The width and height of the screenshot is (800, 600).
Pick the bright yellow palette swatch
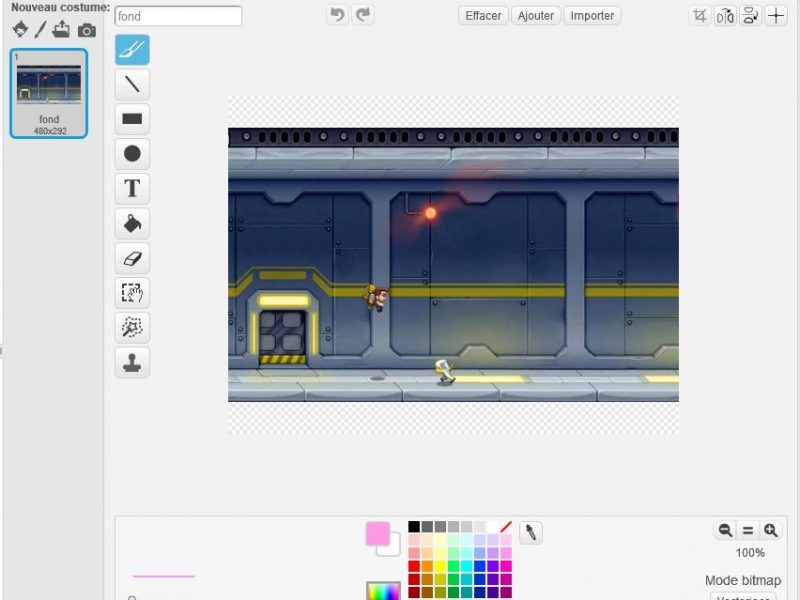[440, 566]
